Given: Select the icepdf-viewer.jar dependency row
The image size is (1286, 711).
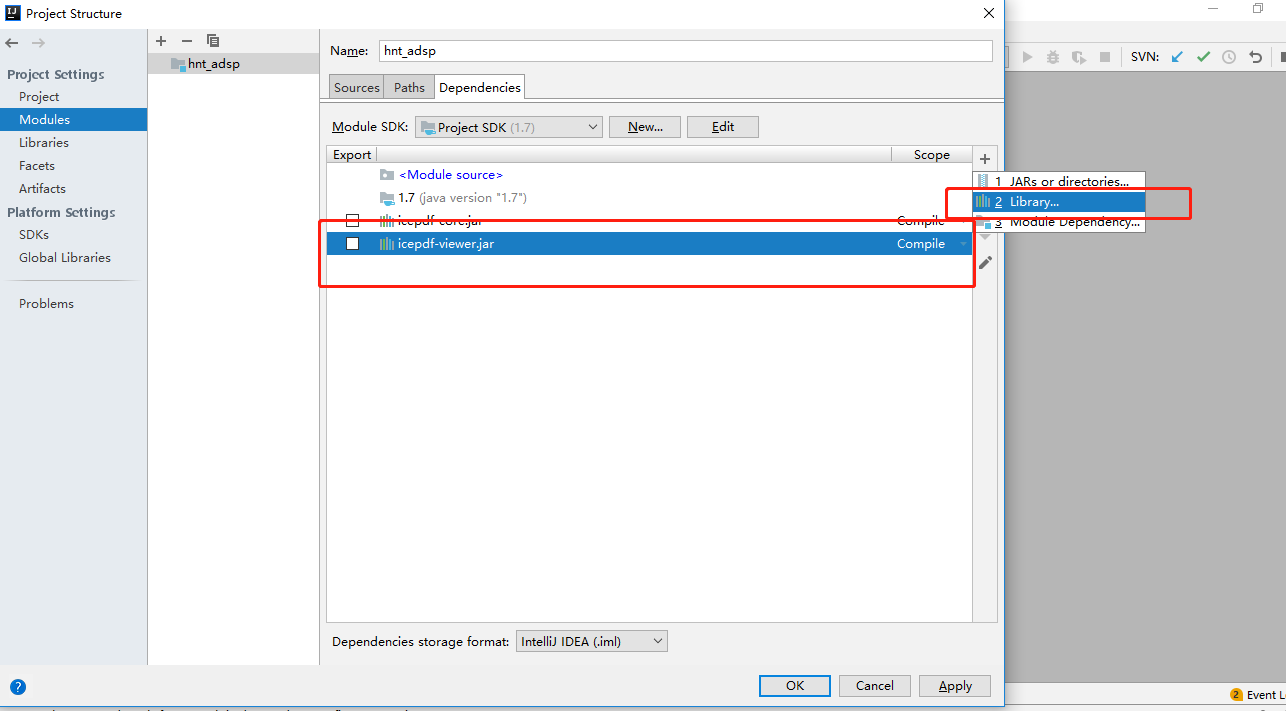Looking at the screenshot, I should click(649, 244).
